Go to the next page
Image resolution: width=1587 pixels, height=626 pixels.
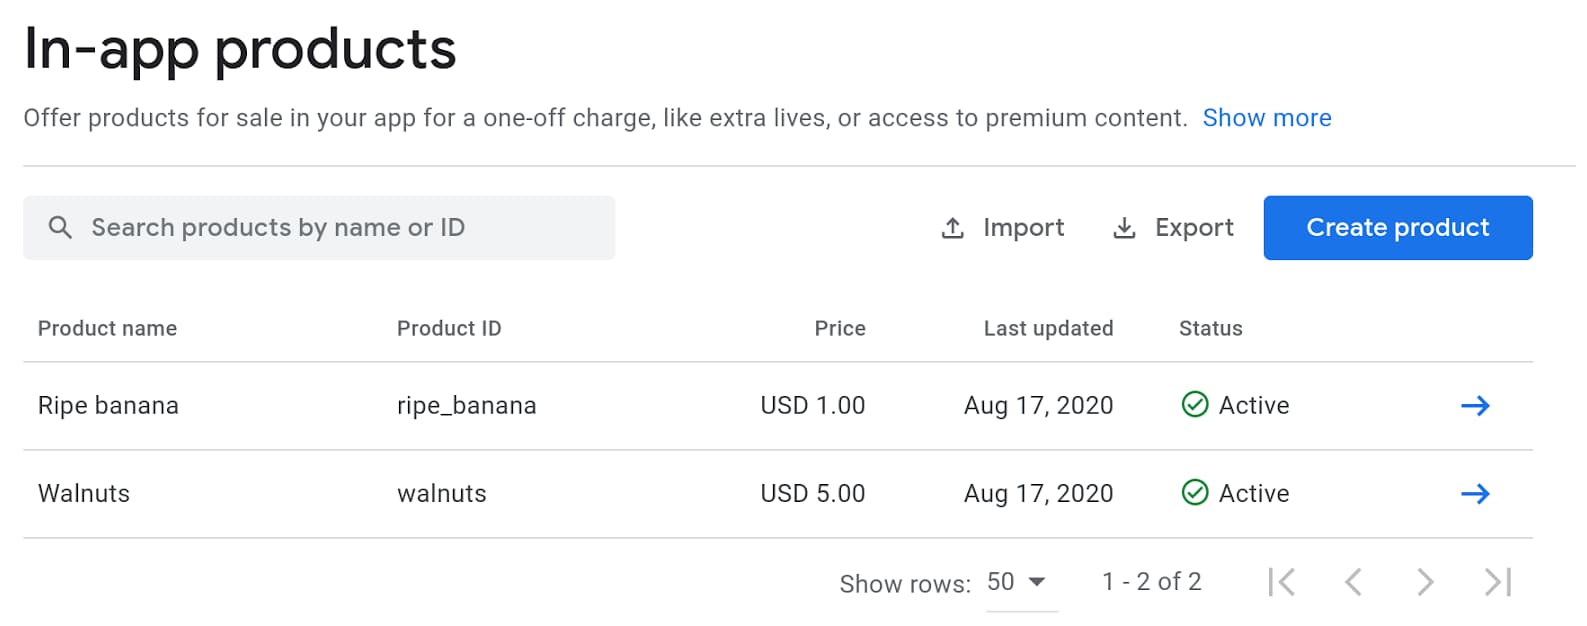1425,581
